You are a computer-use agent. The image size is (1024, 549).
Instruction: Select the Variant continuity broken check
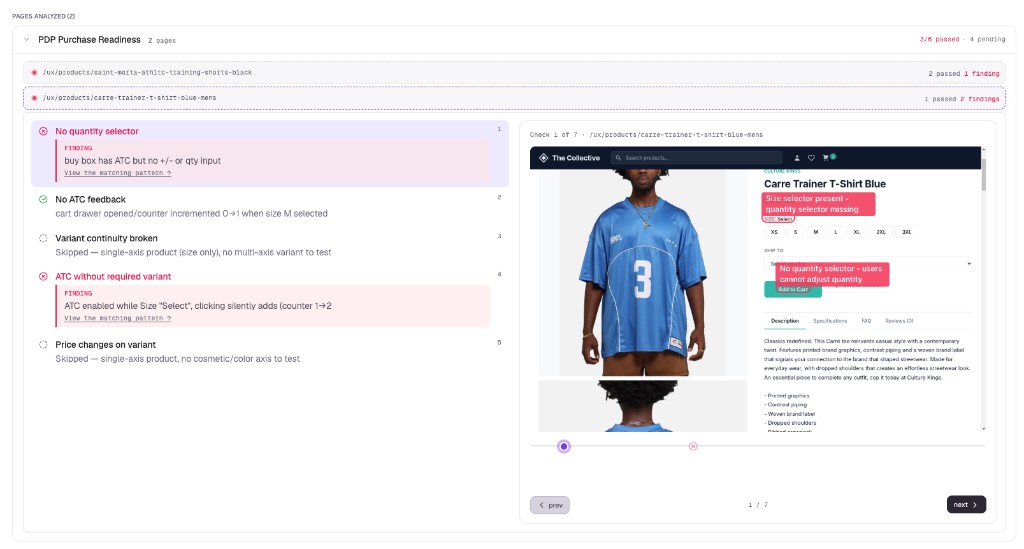(x=270, y=245)
